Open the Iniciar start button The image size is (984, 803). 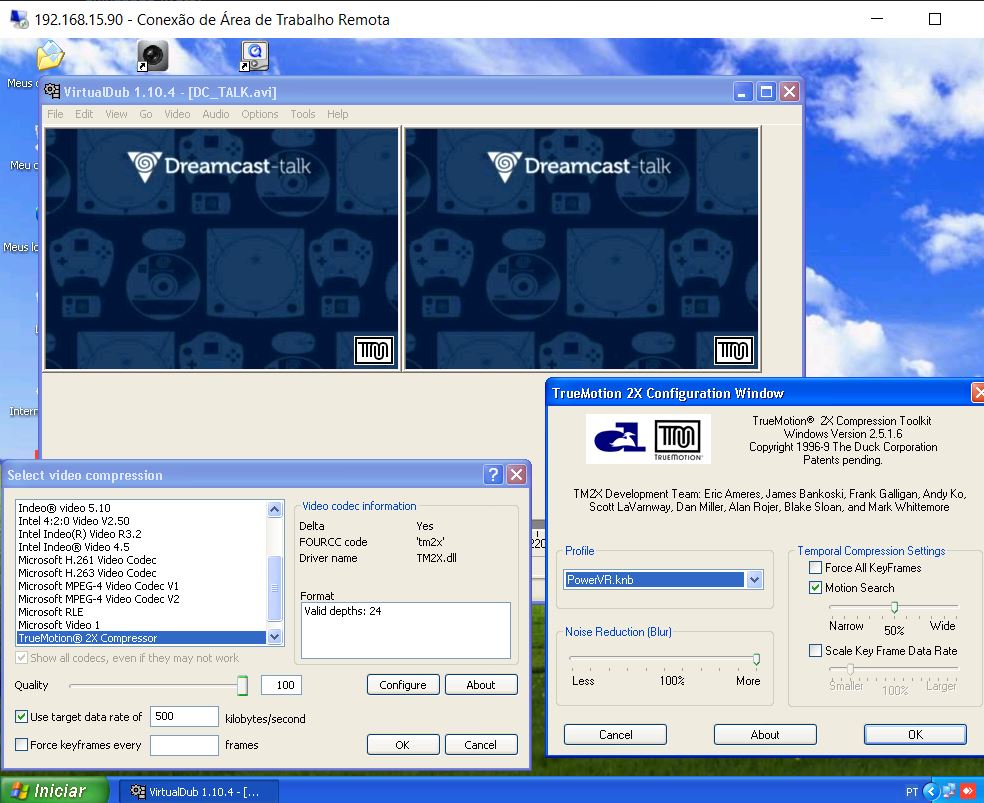[54, 790]
